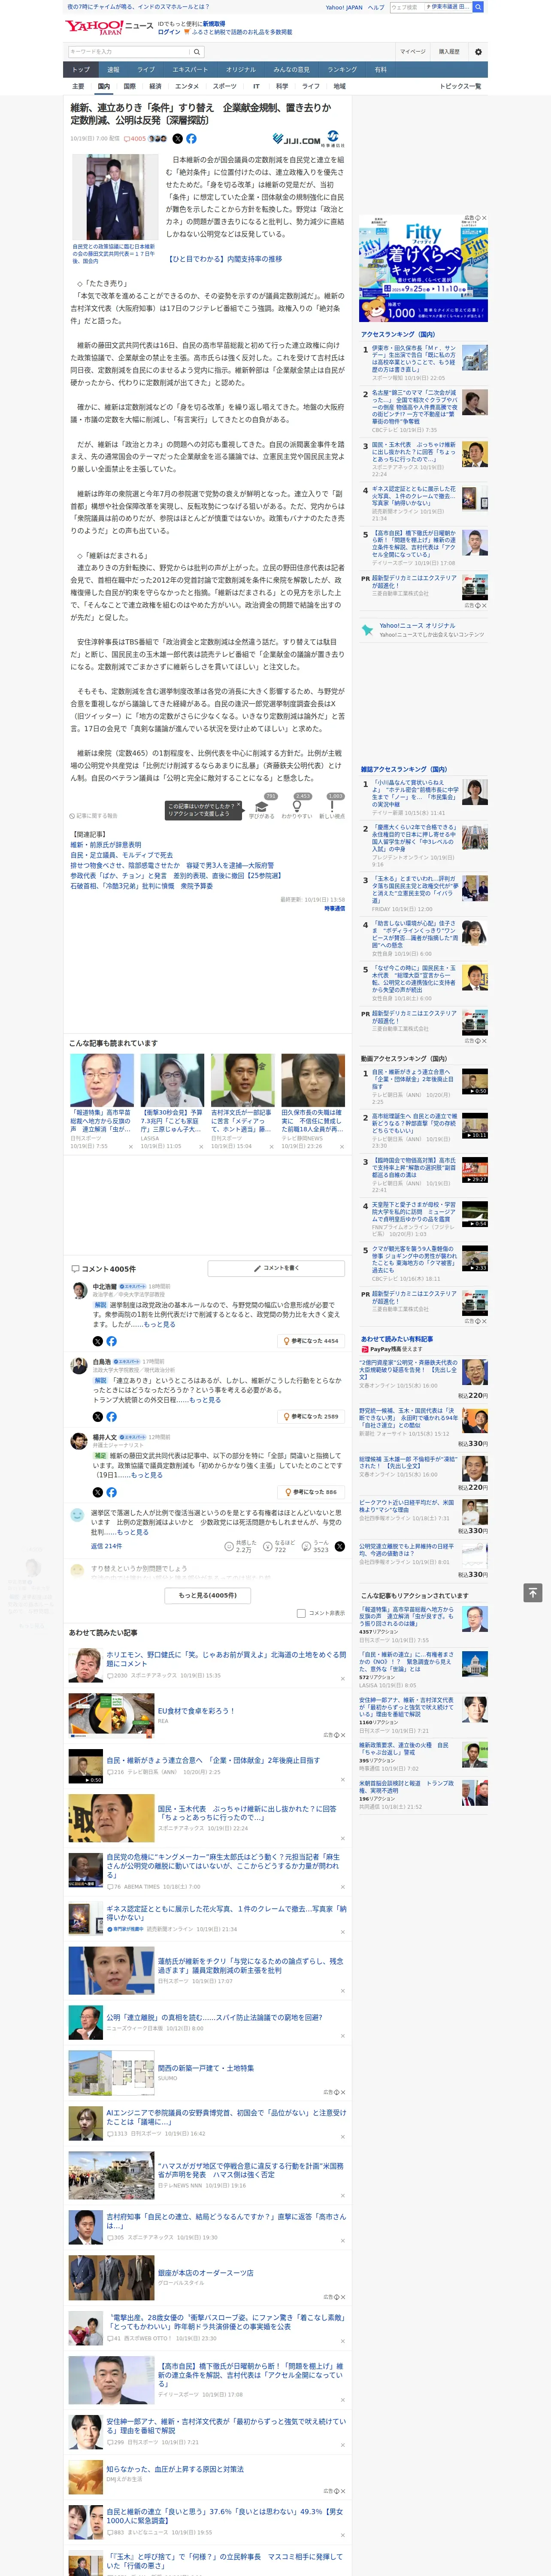Viewport: 551px width, 2576px height.
Task: Share 楊井人文's comment on X
Action: (97, 1492)
